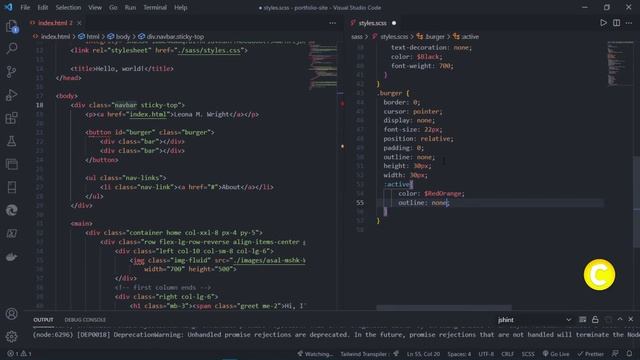This screenshot has height=360, width=640.
Task: Open the Manage gear icon
Action: point(11,336)
